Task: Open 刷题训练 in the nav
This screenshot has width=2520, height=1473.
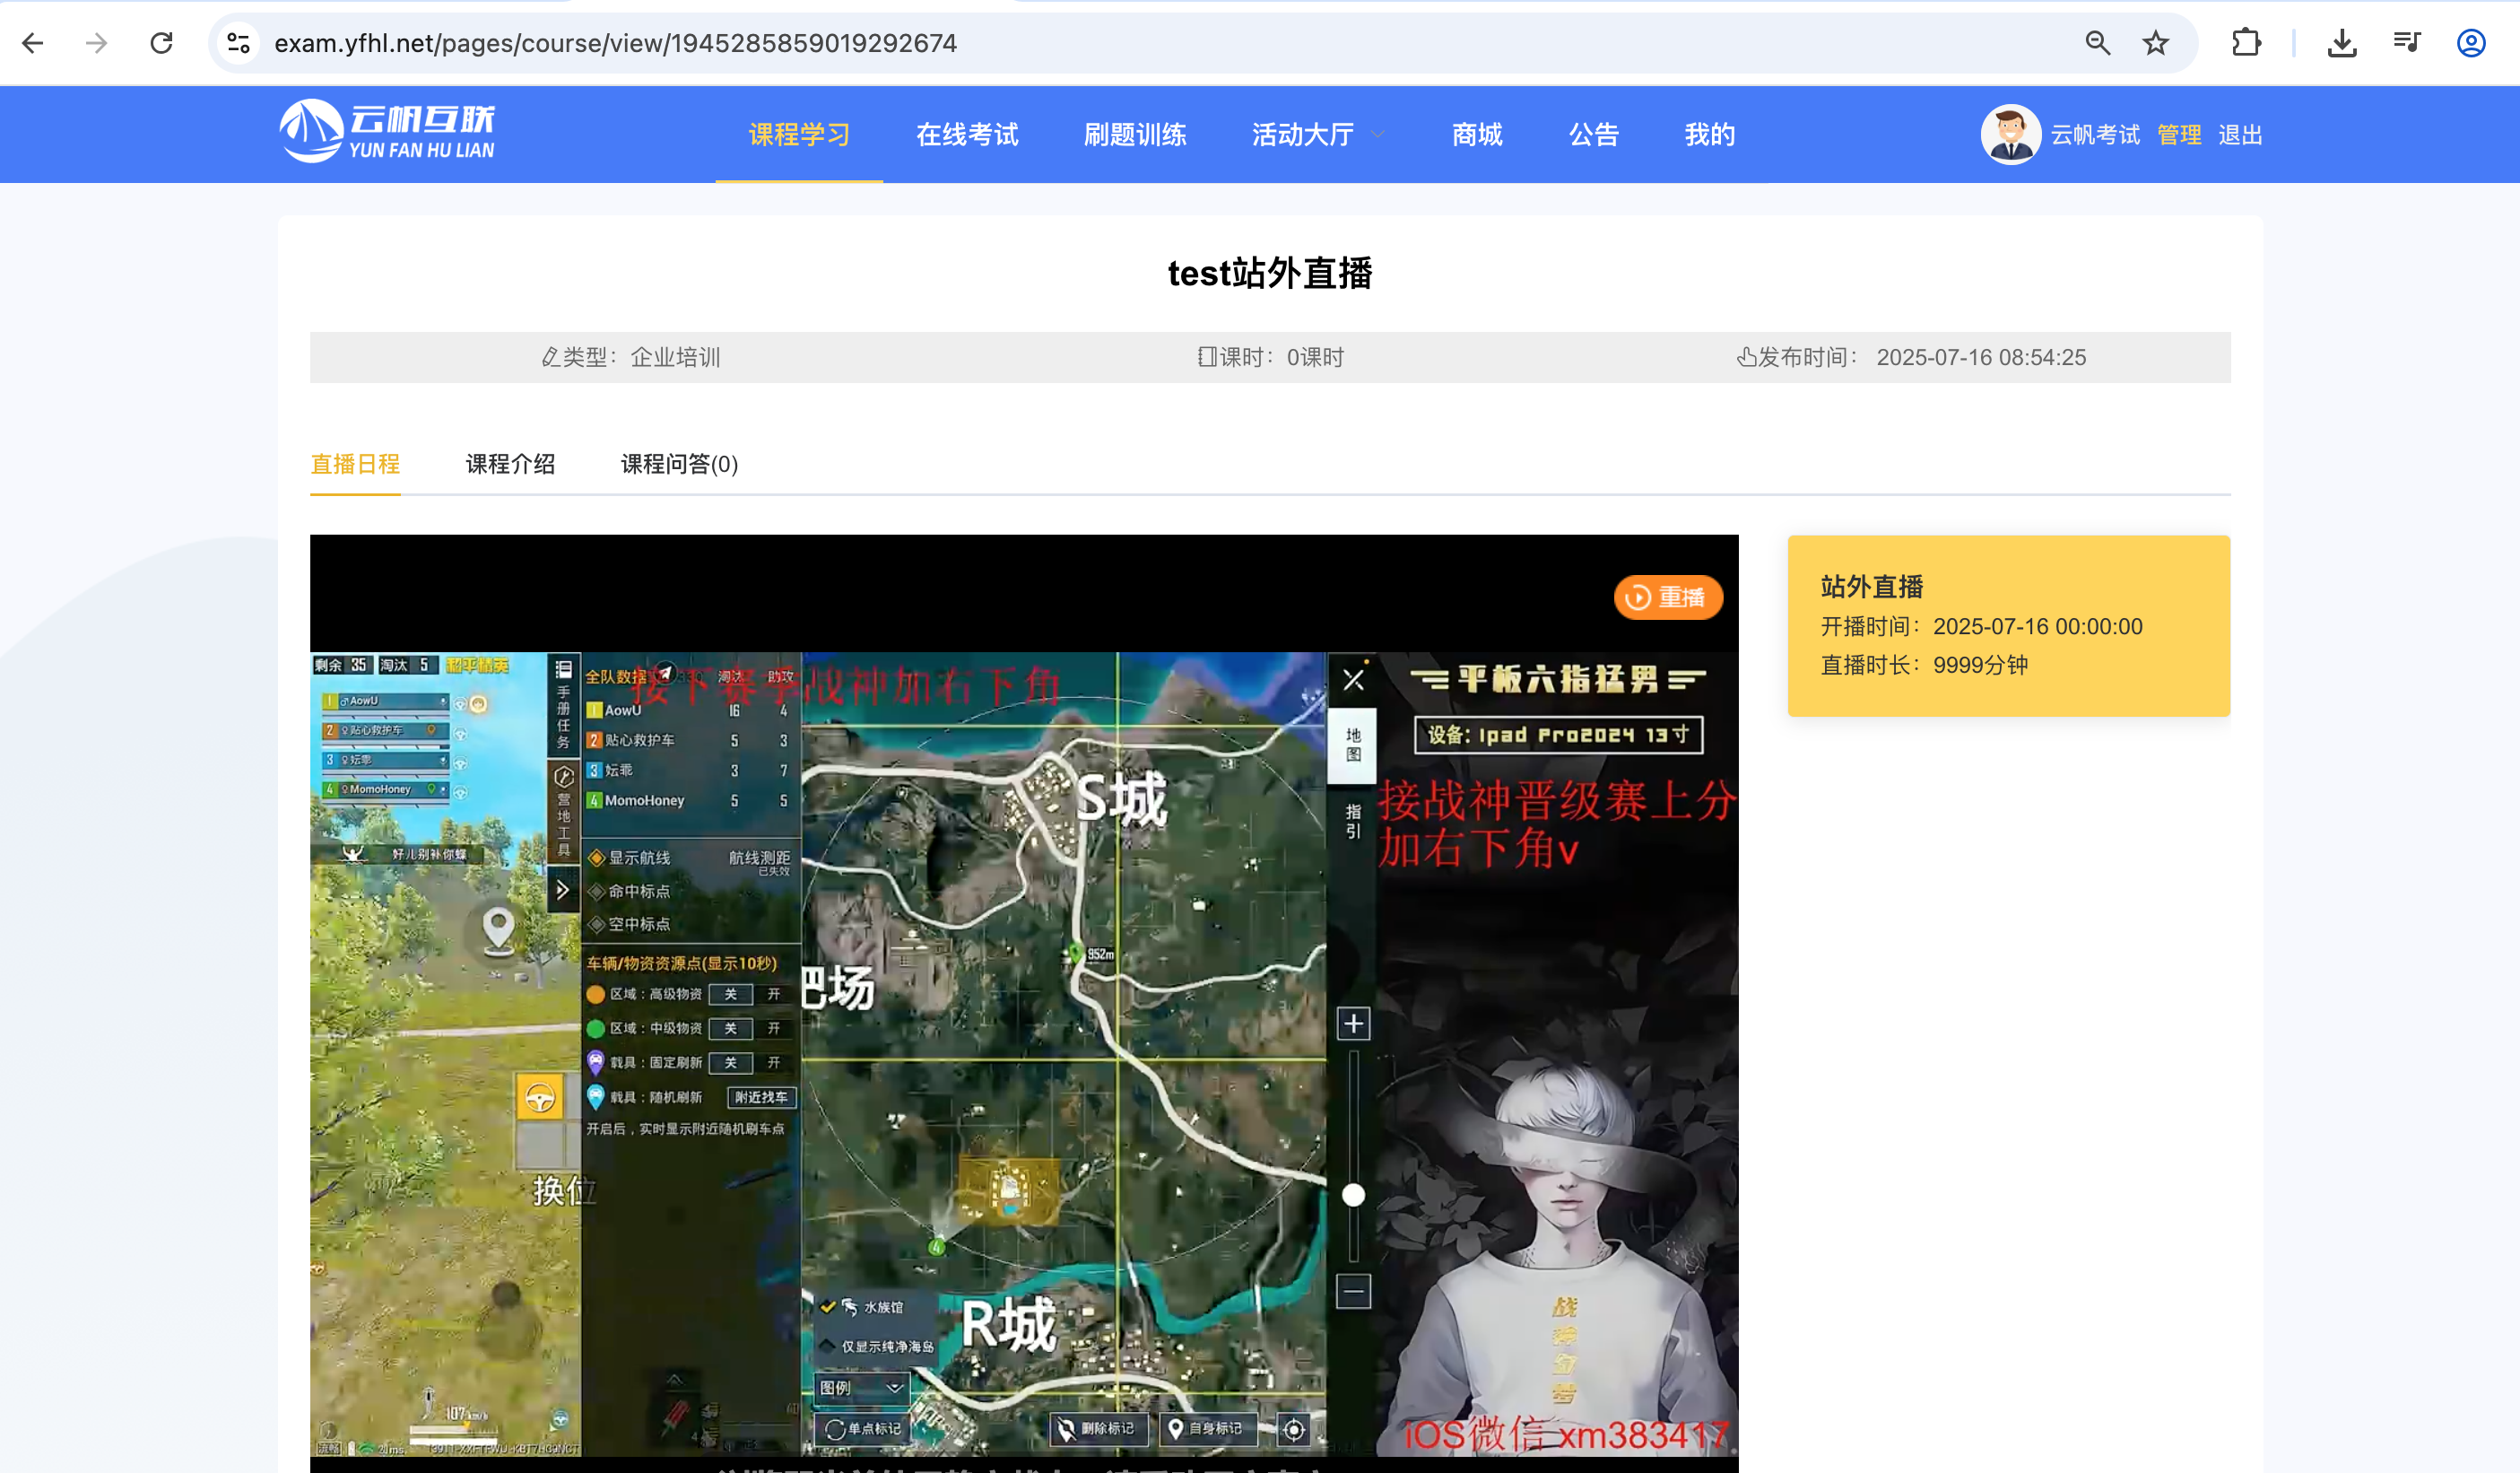Action: point(1135,135)
